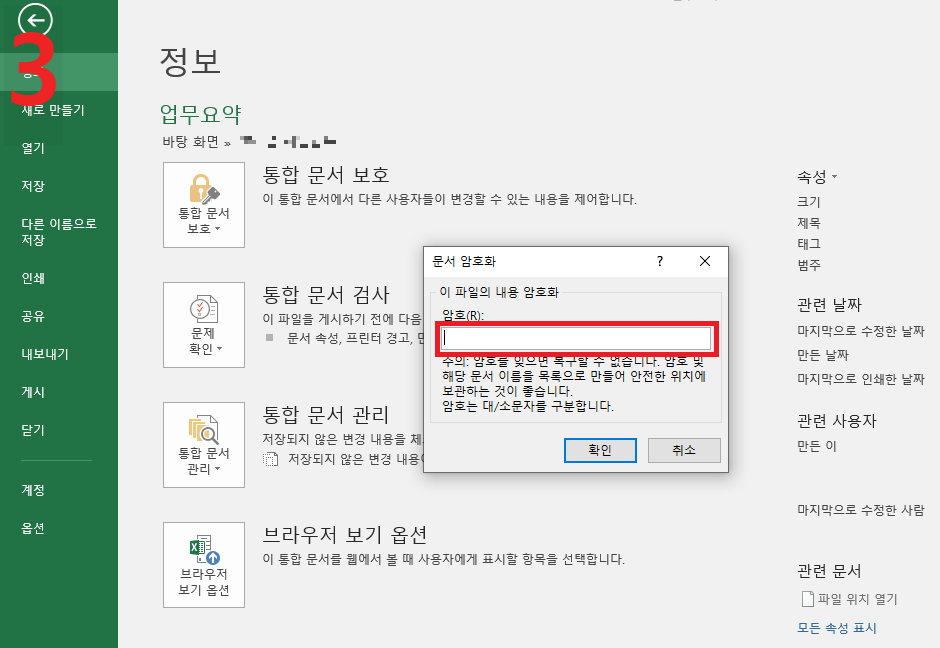The image size is (940, 648).
Task: Click the dialog help question mark
Action: point(659,261)
